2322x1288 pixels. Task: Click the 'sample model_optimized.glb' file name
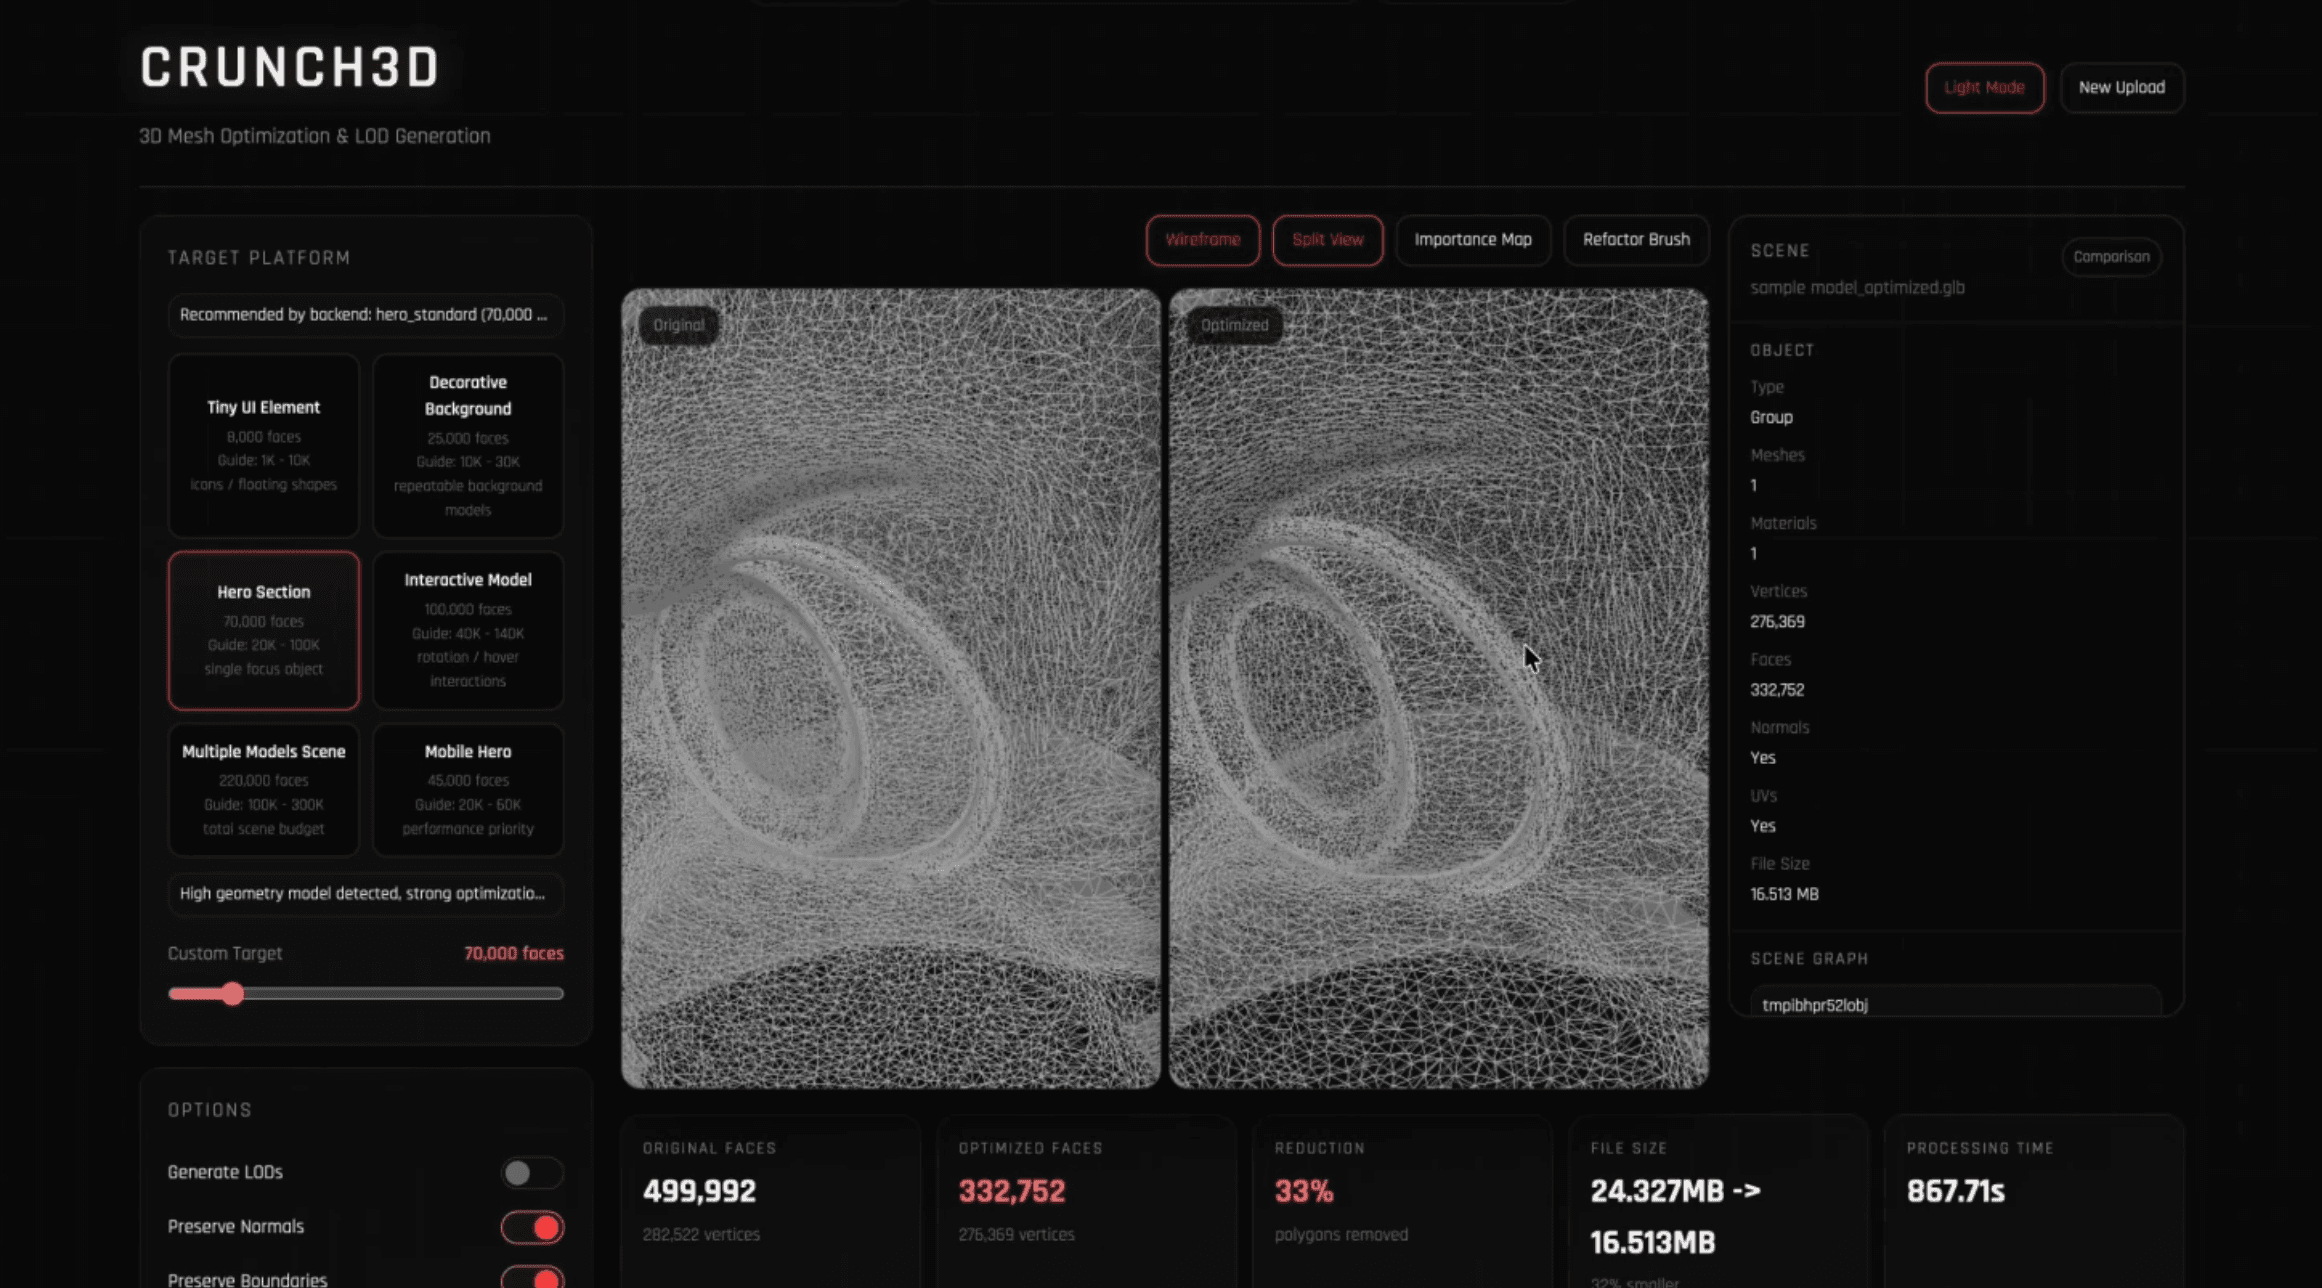[1857, 288]
